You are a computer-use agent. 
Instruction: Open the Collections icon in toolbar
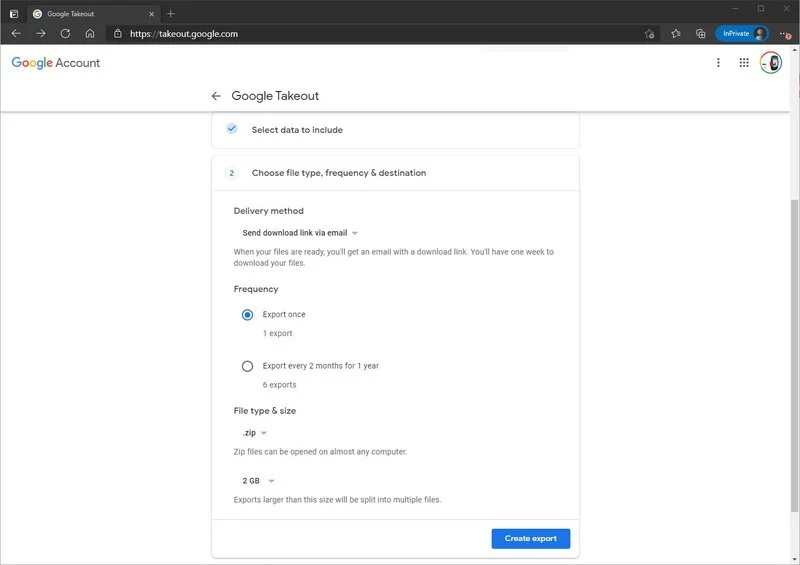point(701,34)
